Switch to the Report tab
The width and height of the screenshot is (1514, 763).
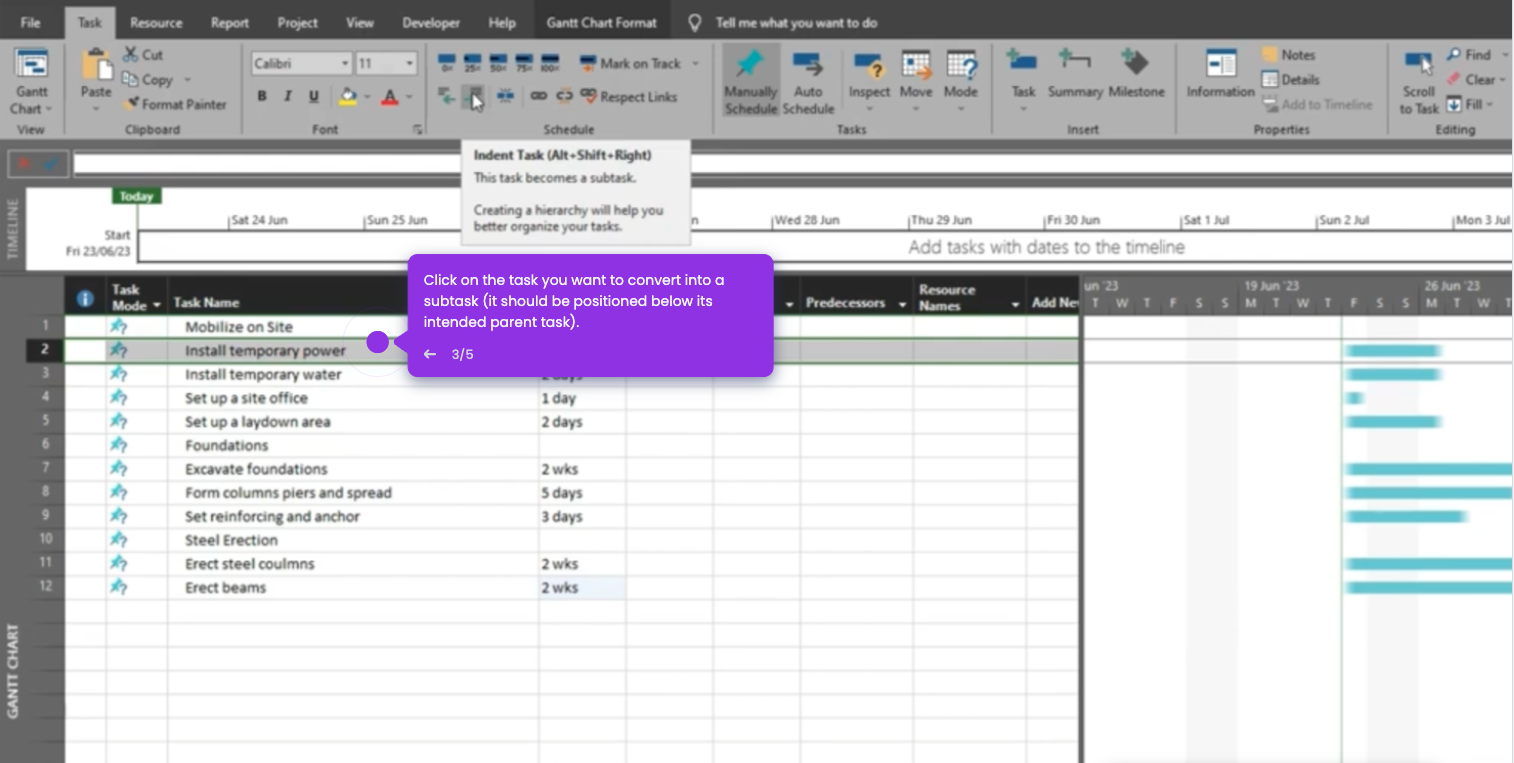[230, 22]
